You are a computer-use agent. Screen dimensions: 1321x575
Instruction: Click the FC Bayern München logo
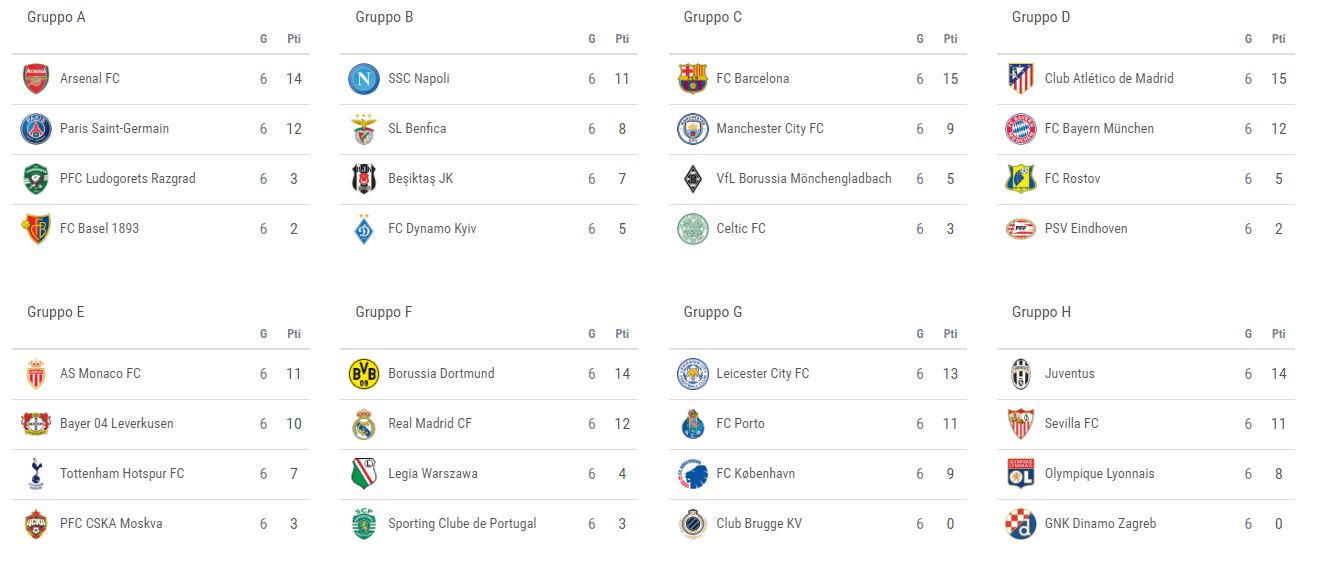point(1020,129)
